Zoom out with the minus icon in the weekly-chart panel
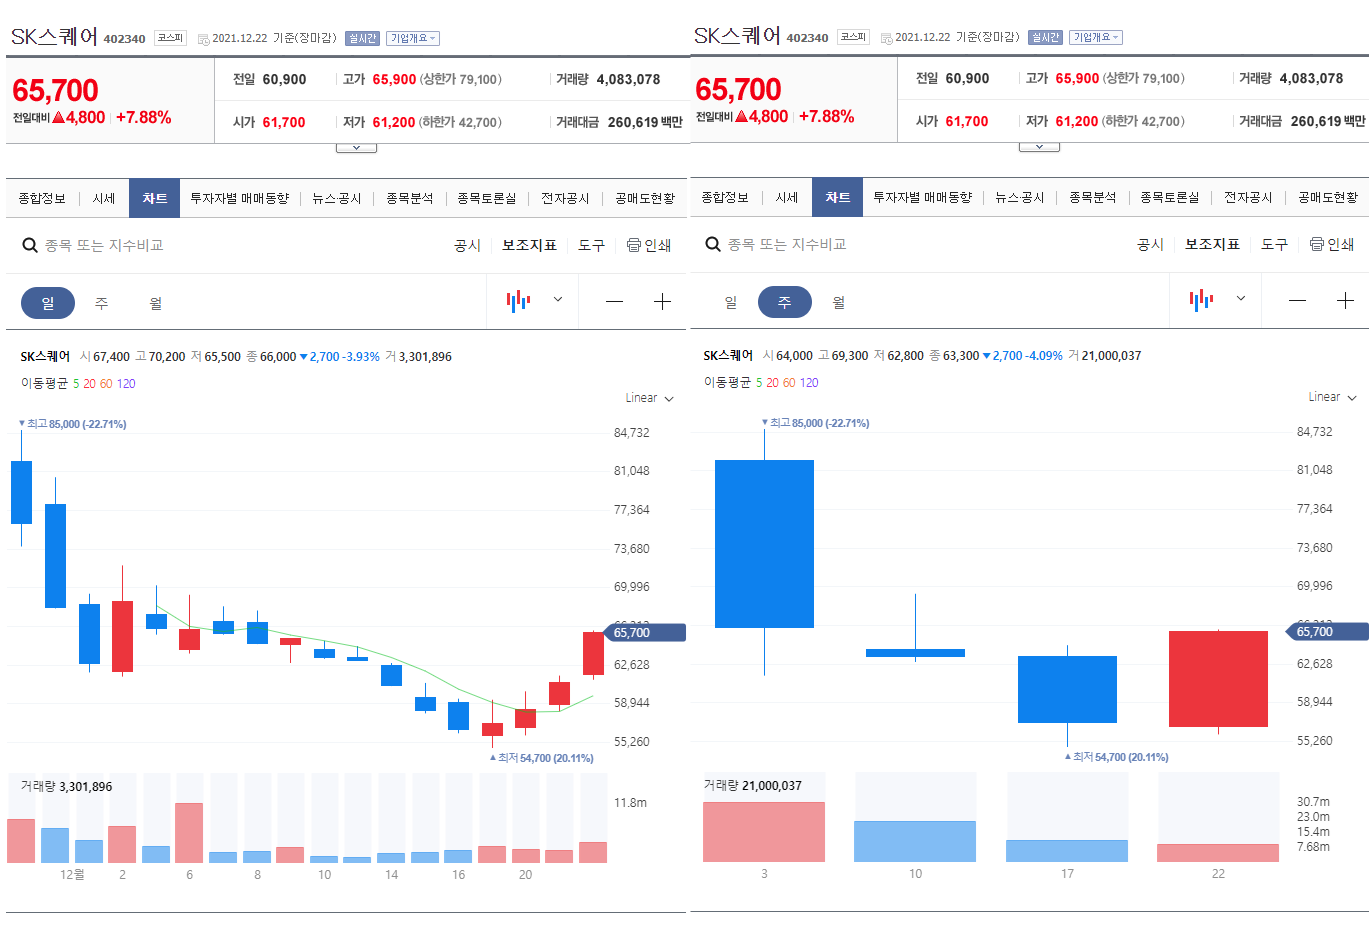Screen dimensions: 1369x925 click(1297, 300)
